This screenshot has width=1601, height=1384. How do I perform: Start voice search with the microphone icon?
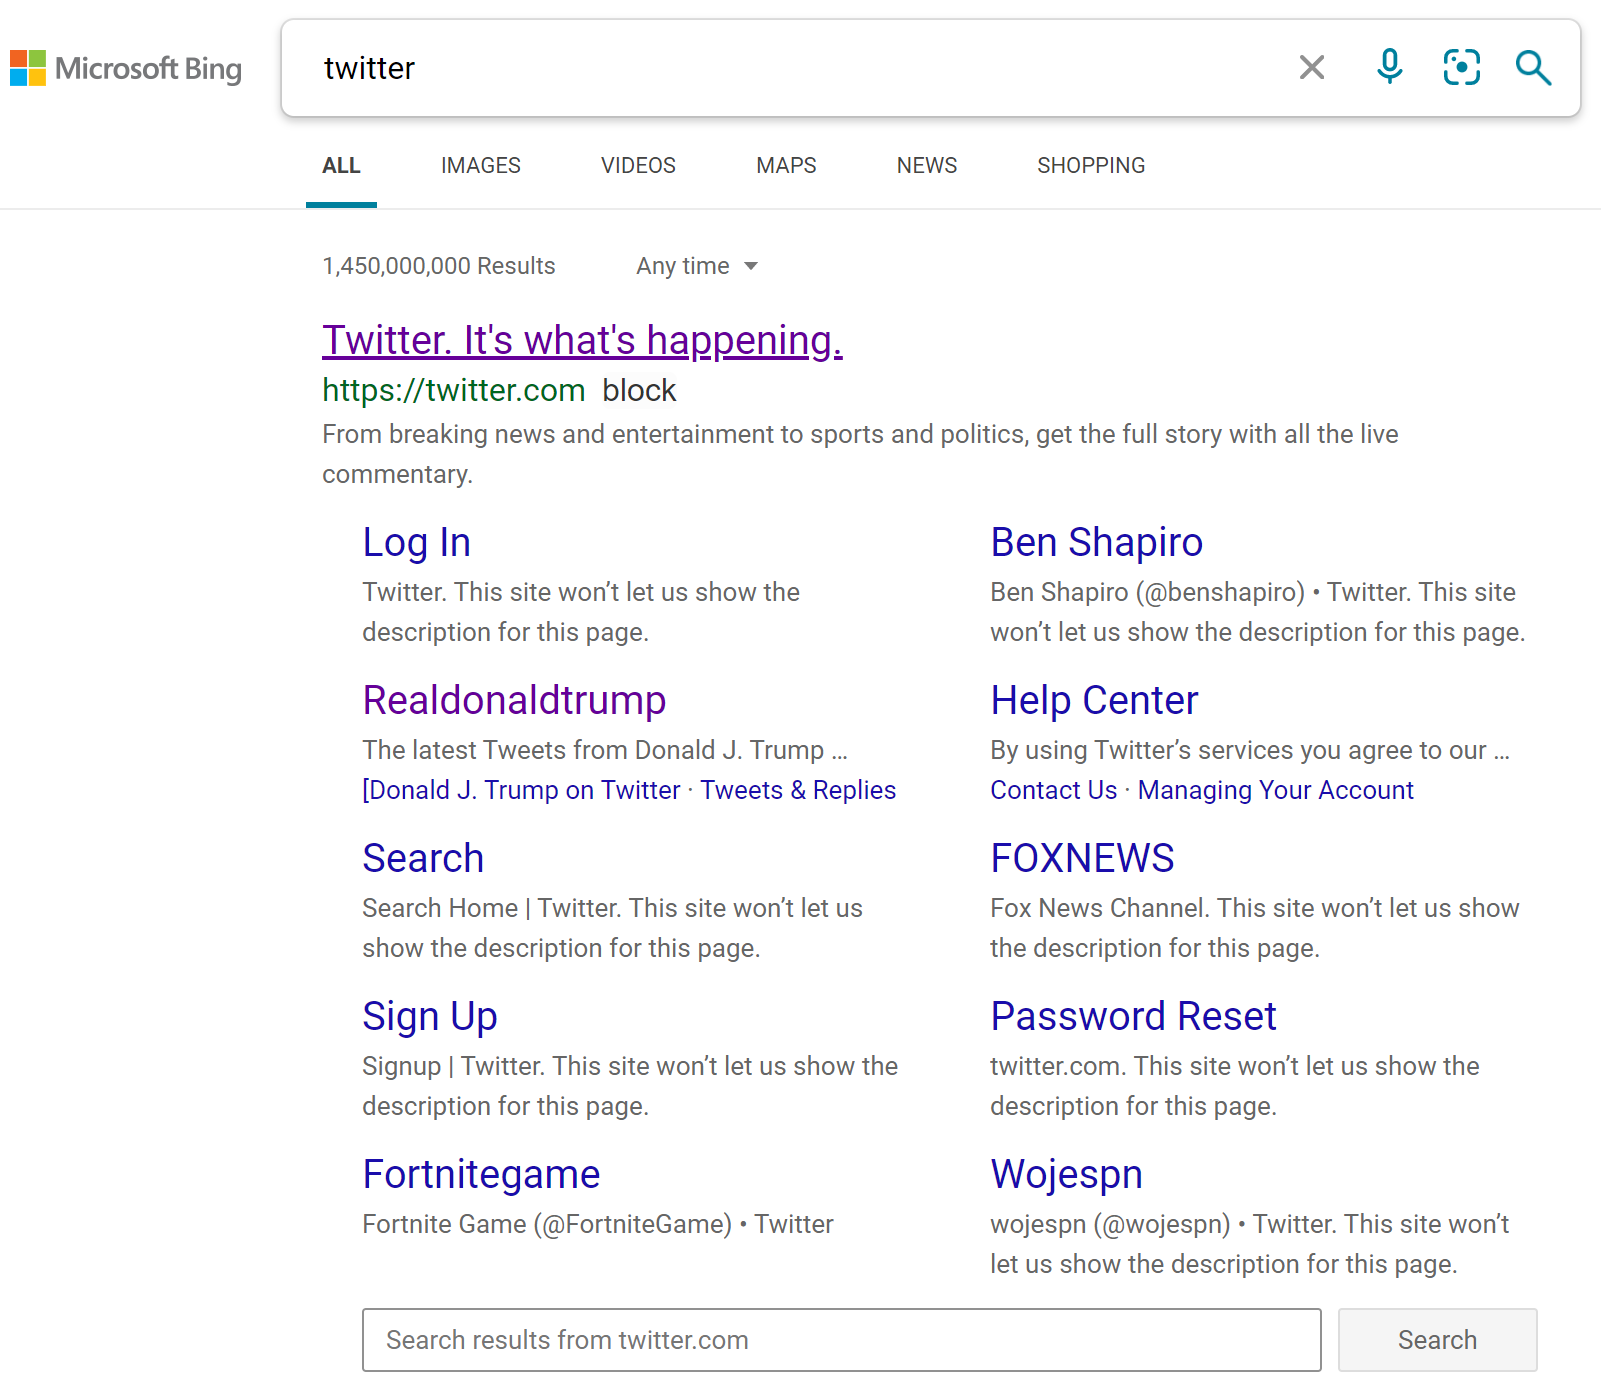(1387, 68)
